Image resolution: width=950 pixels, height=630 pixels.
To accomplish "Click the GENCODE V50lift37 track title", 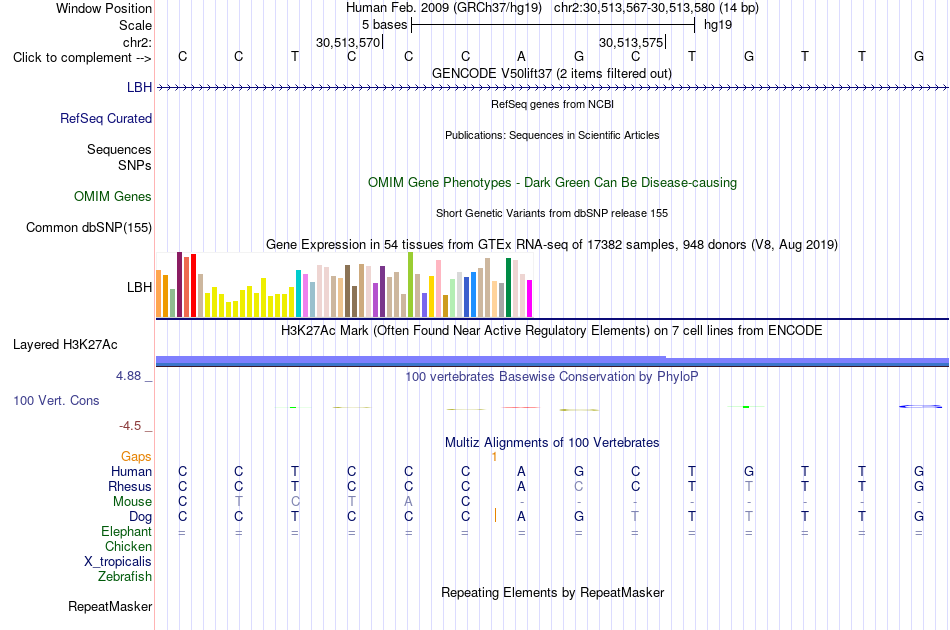I will coord(552,73).
